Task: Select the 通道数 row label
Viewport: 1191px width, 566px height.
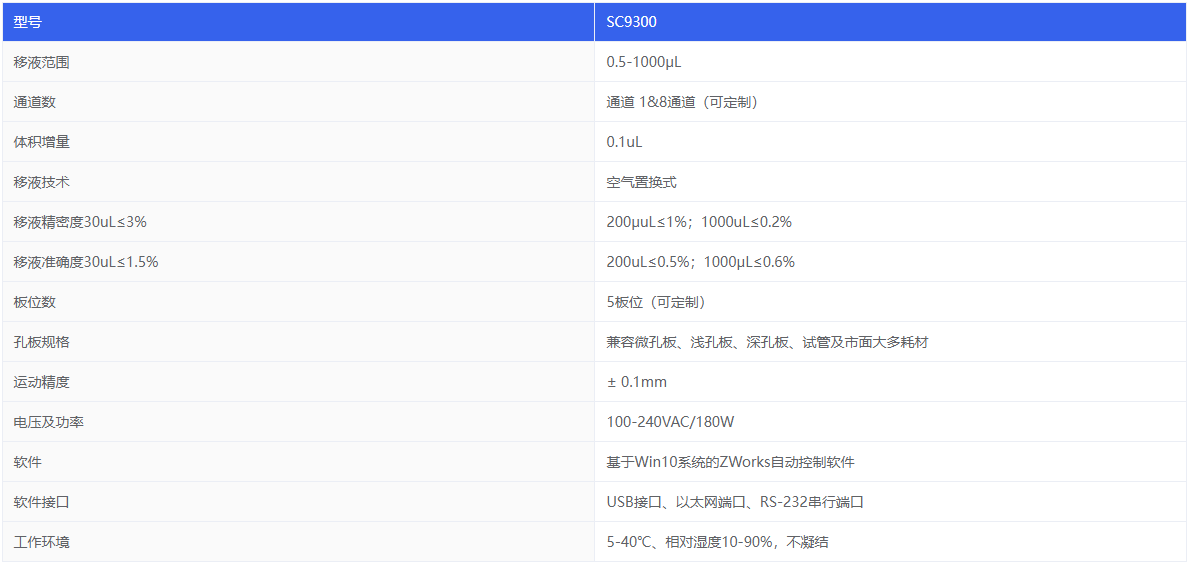Action: [35, 102]
